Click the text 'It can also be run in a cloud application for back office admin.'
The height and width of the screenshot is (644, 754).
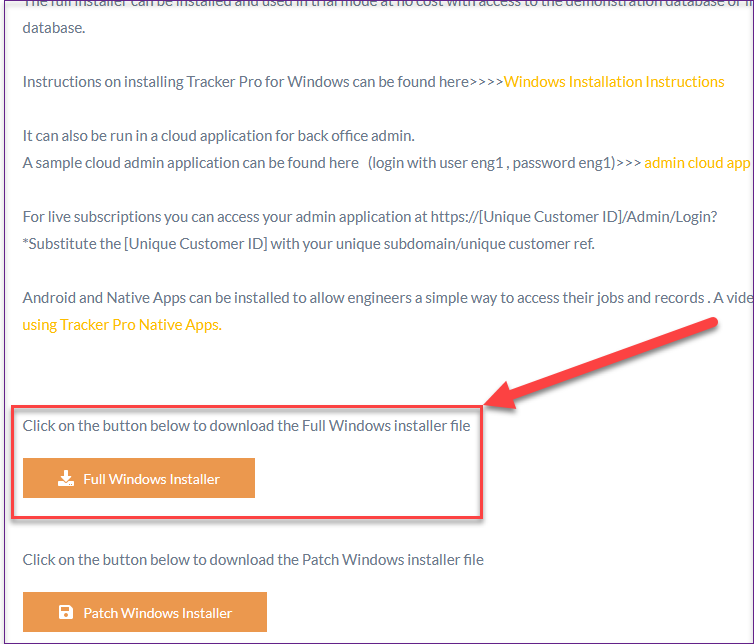219,136
